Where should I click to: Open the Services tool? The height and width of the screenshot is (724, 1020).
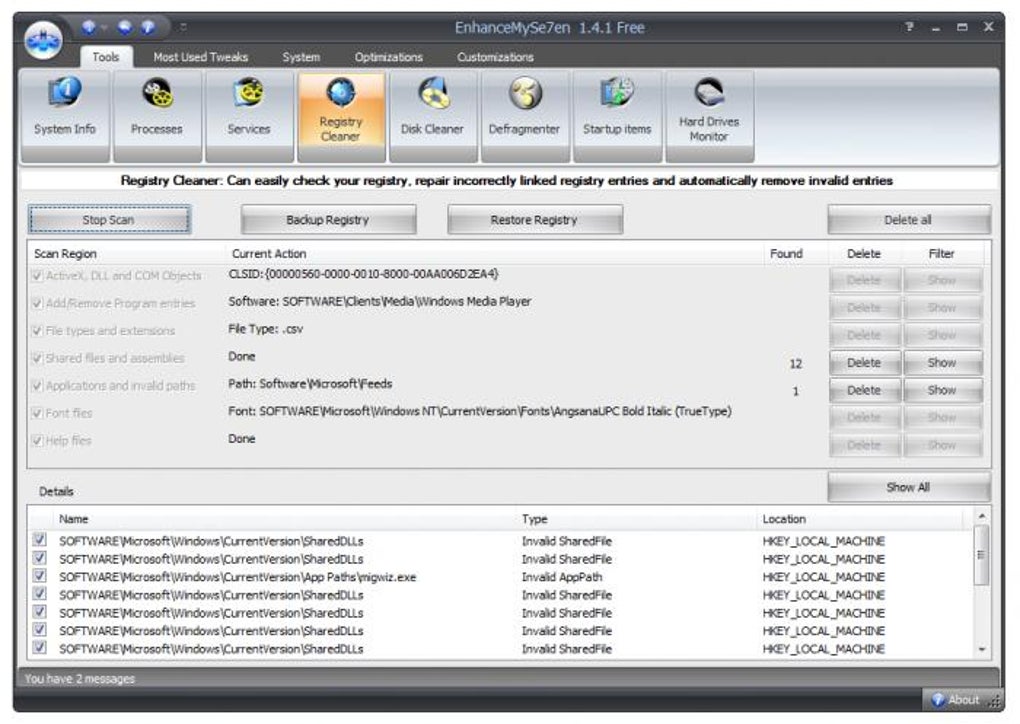(248, 116)
